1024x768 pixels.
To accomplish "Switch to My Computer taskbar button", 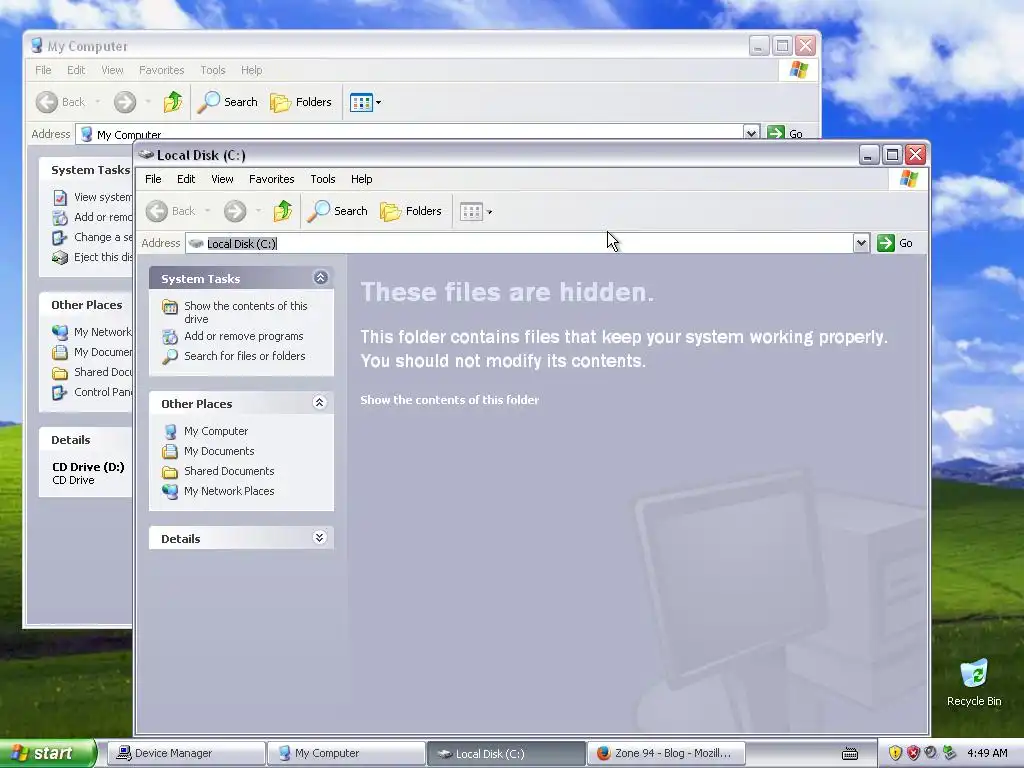I will (346, 753).
